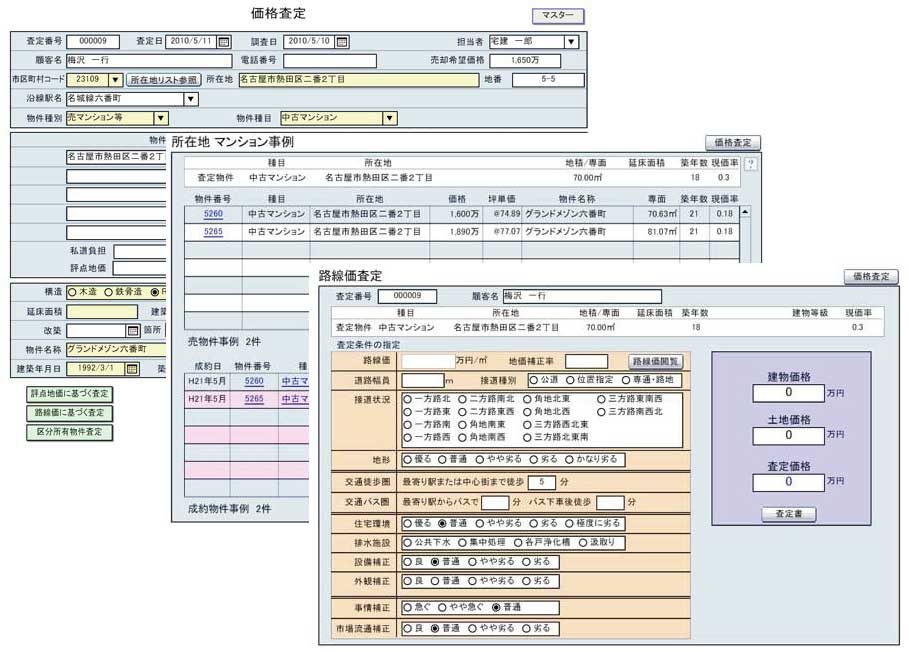
Task: Click the 路線価 input field
Action: tap(427, 361)
